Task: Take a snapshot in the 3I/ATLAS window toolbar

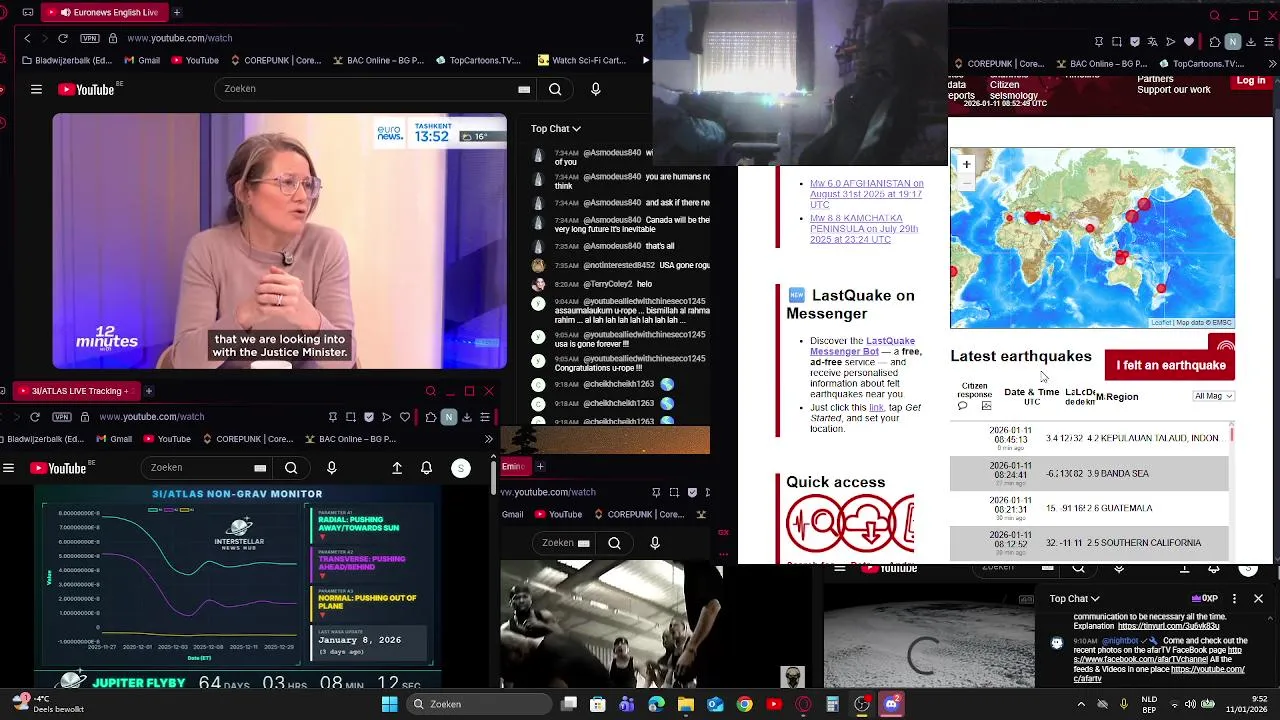Action: 351,417
